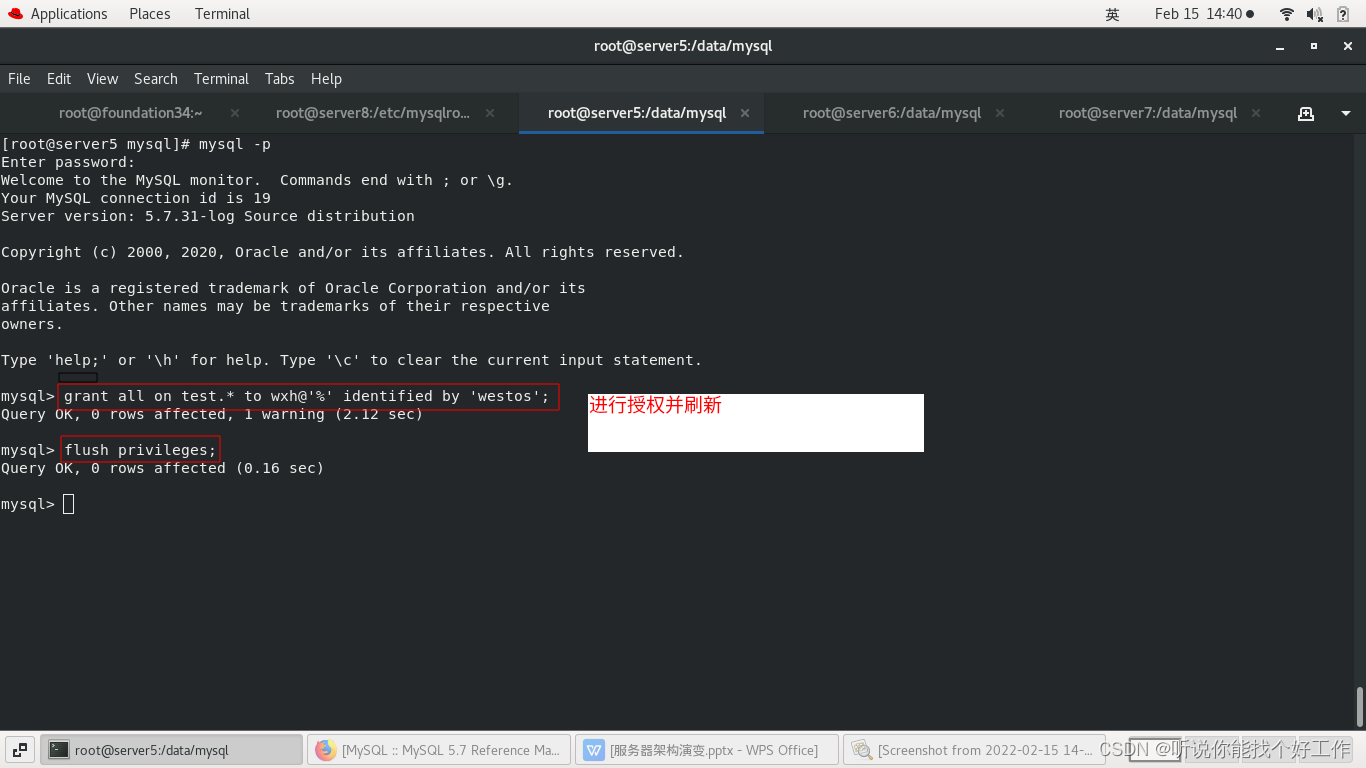The height and width of the screenshot is (768, 1366).
Task: Click the mysql -p shell command line
Action: click(x=136, y=144)
